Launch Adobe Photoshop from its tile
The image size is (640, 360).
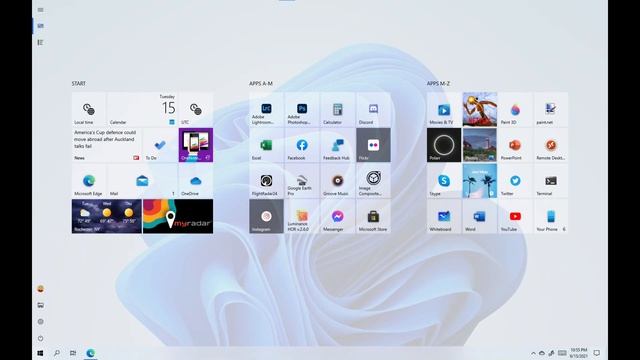302,109
